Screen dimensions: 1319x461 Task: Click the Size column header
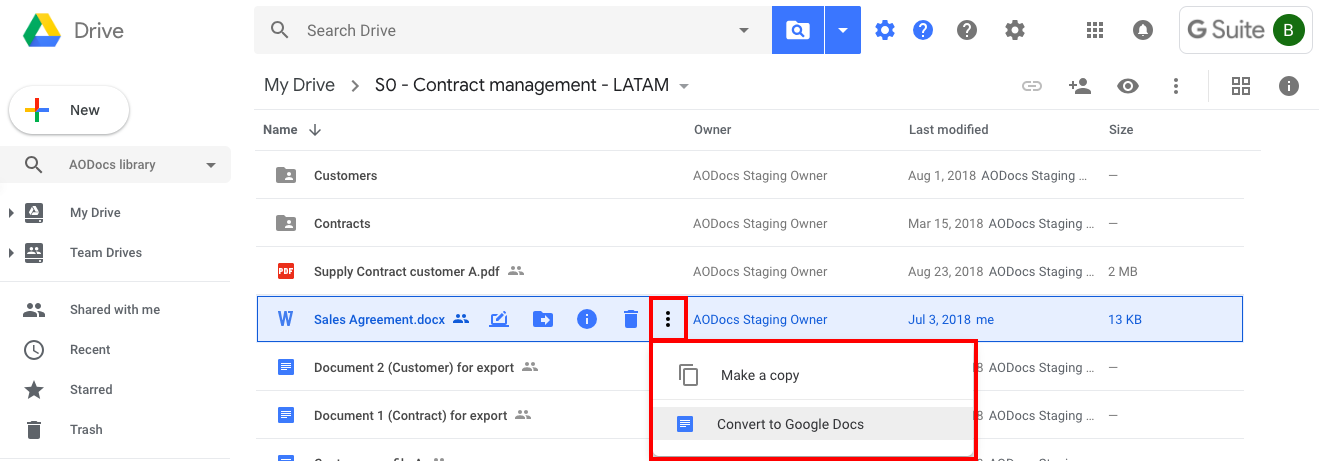[1121, 129]
